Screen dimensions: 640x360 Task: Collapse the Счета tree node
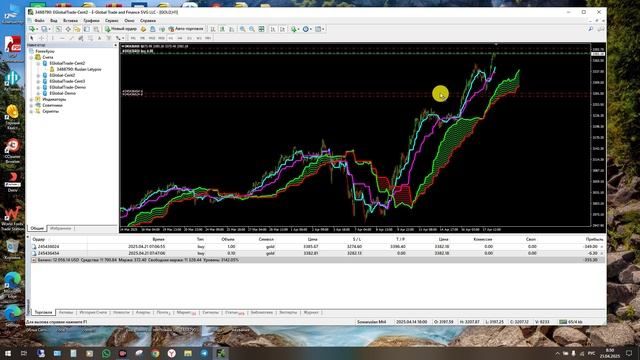pyautogui.click(x=31, y=58)
